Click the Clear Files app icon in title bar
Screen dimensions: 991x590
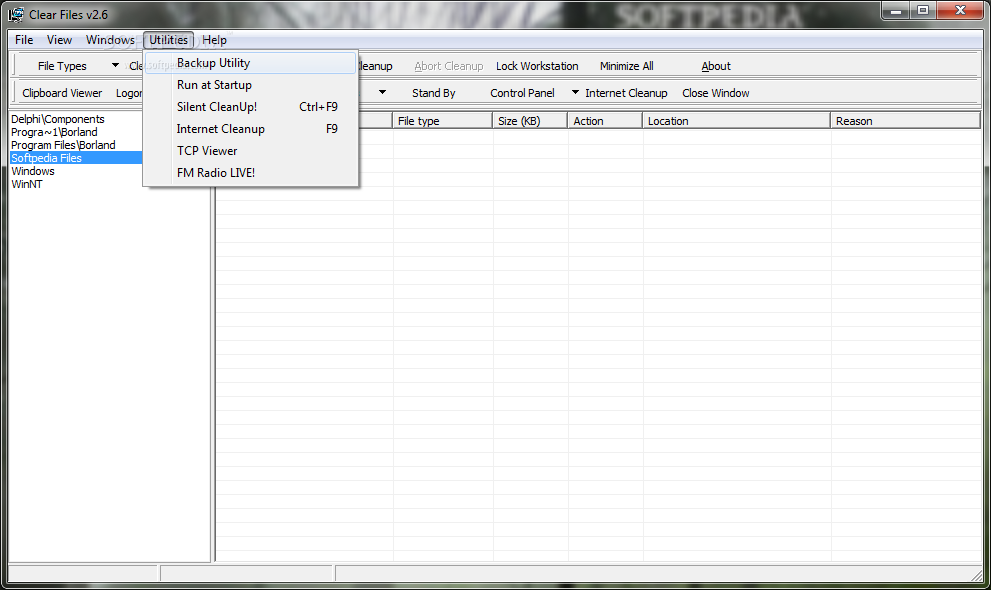[x=16, y=14]
